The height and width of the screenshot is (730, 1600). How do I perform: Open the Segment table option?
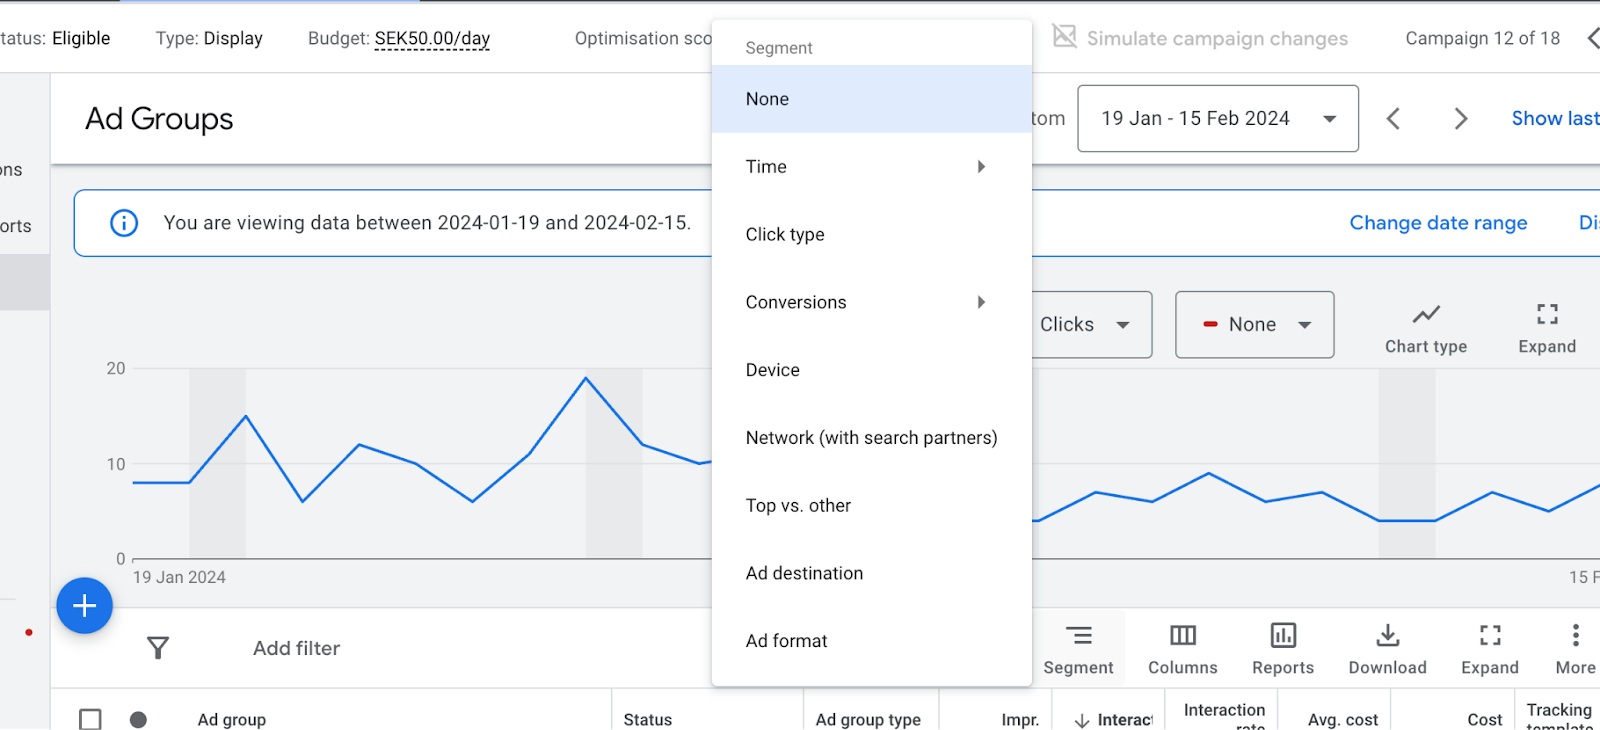(x=1078, y=650)
